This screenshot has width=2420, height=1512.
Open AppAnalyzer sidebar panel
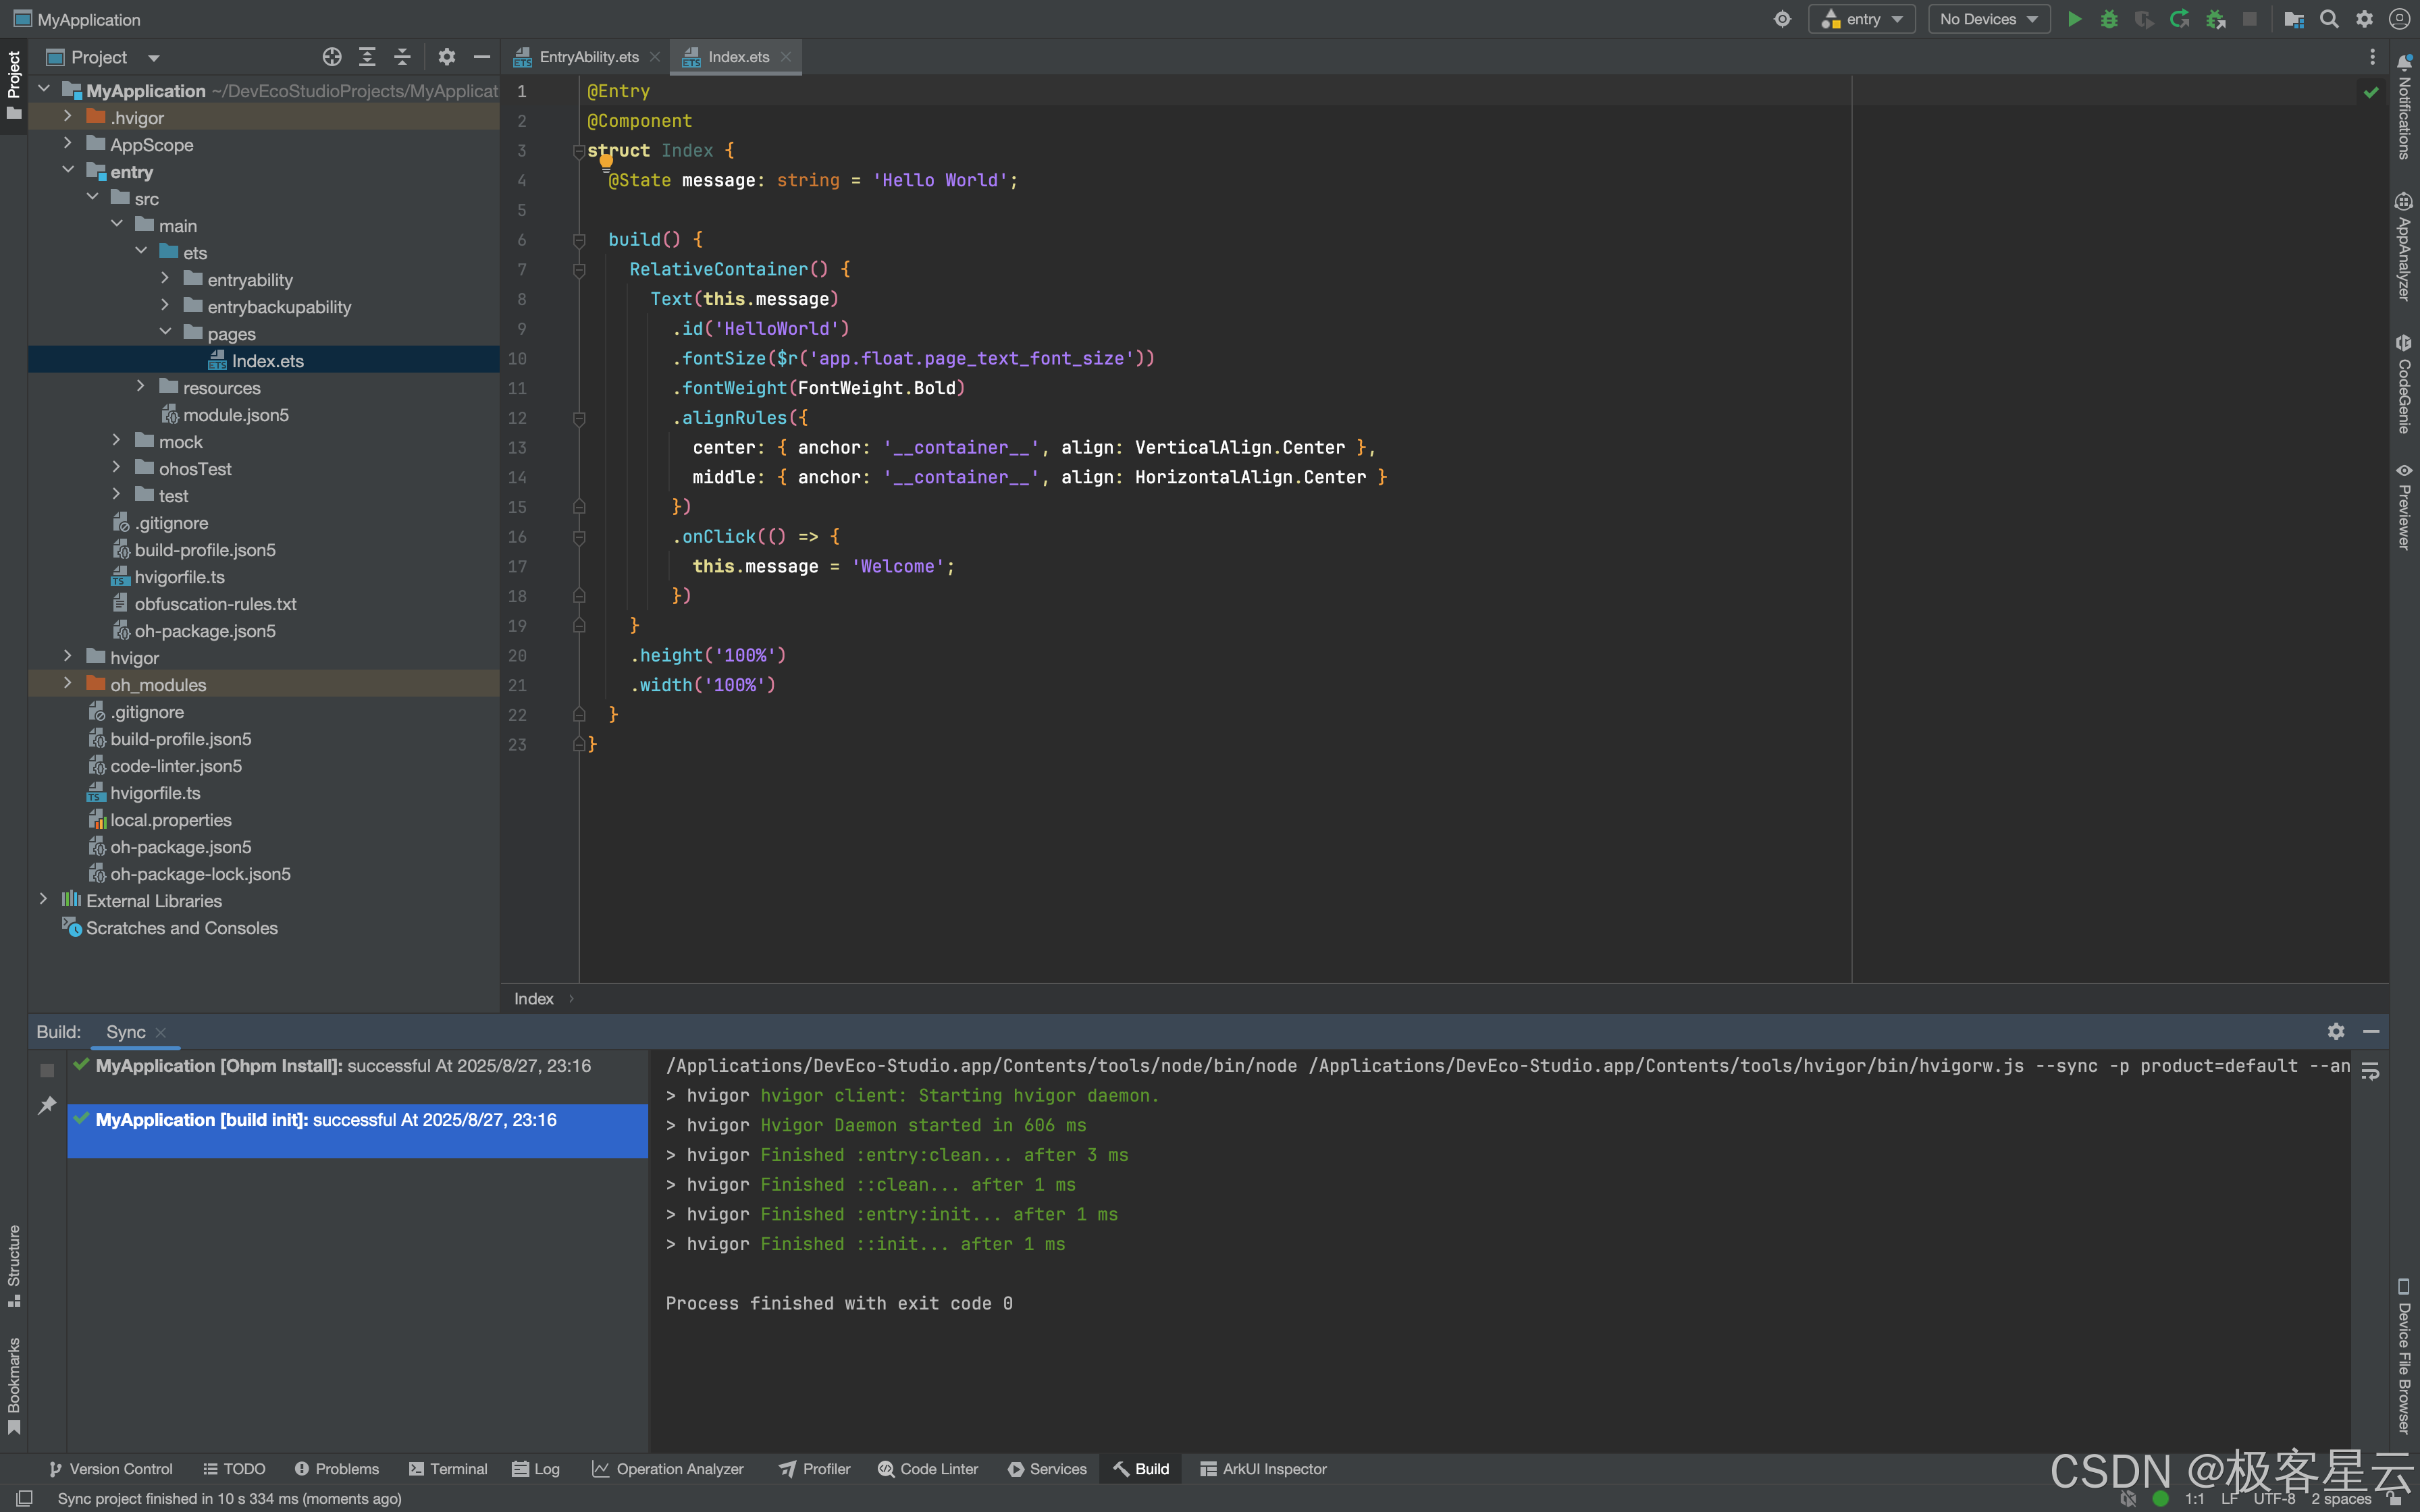[x=2404, y=246]
